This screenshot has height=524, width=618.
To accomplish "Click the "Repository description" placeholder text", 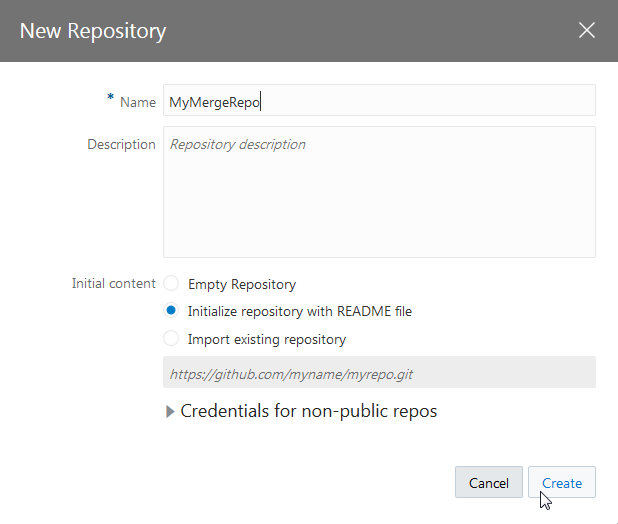I will pos(238,145).
